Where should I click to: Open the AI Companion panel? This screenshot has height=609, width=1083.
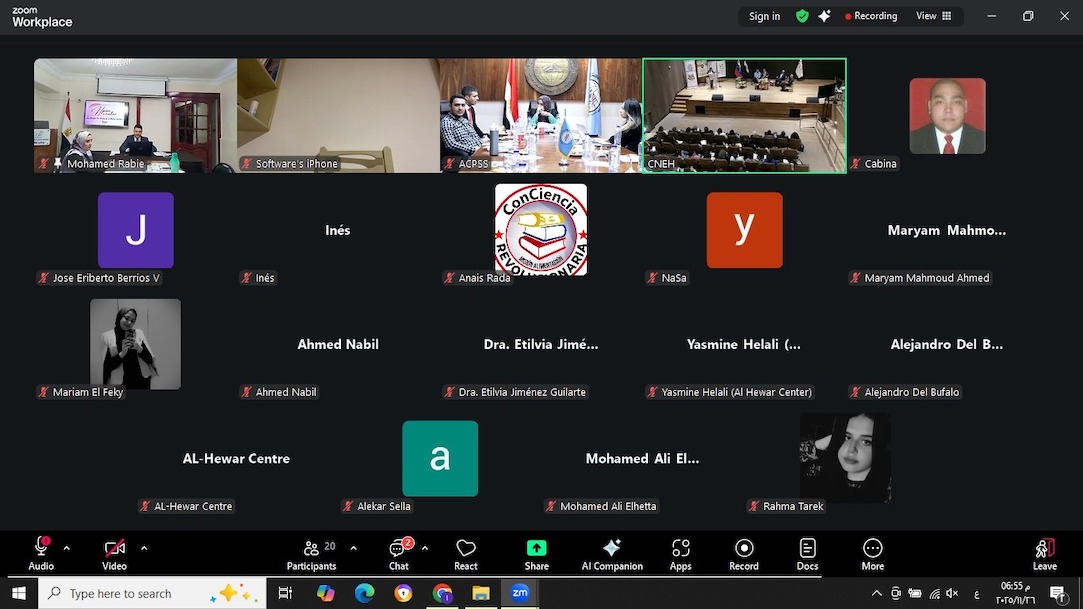point(612,554)
